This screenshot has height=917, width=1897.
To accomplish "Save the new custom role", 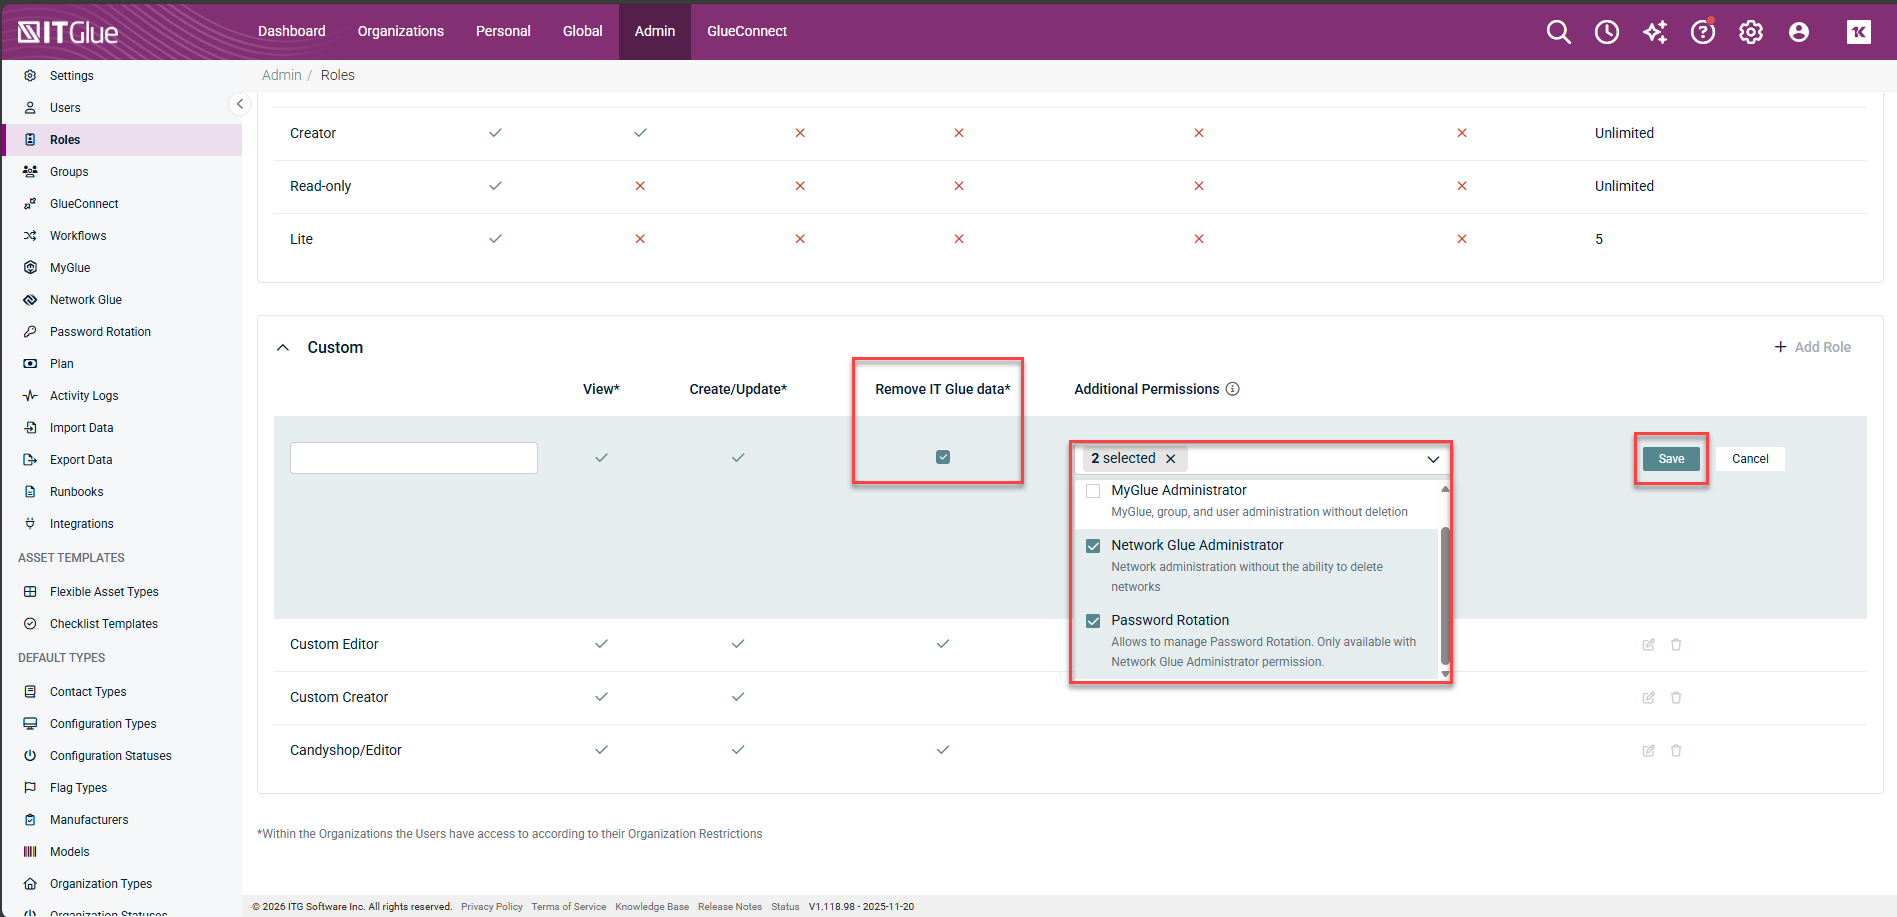I will [1671, 459].
